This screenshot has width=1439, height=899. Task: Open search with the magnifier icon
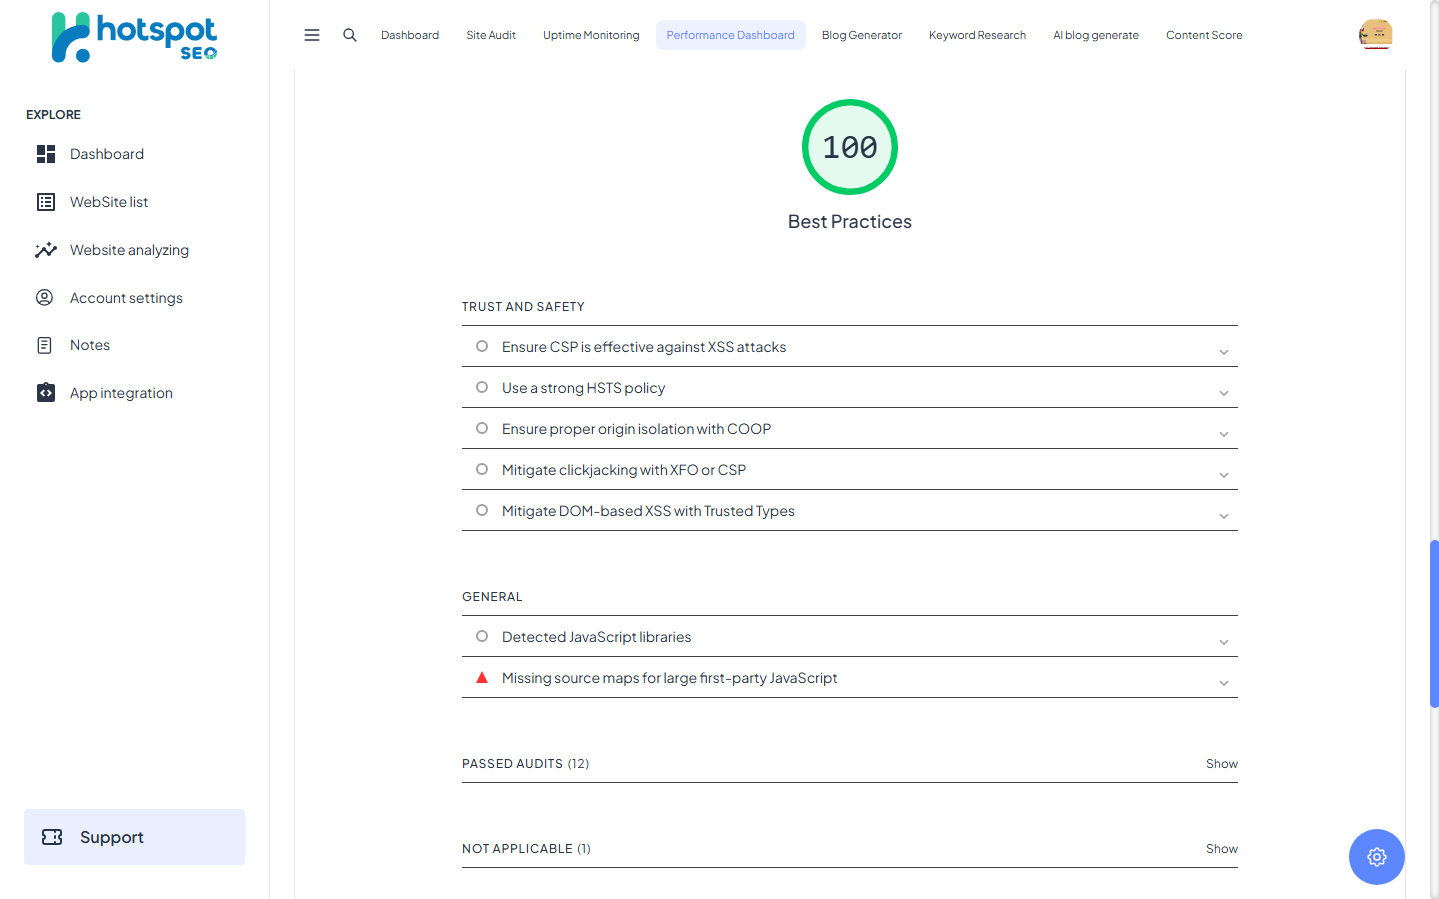point(350,35)
